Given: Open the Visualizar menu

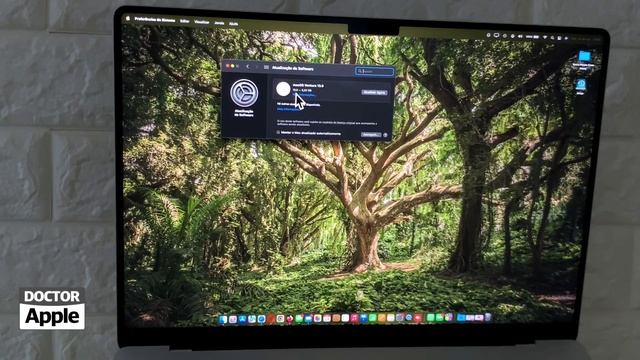Looking at the screenshot, I should click(x=202, y=22).
